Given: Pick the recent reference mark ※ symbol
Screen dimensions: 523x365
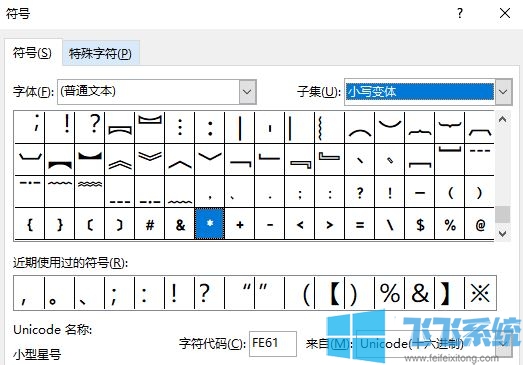Looking at the screenshot, I should pos(480,293).
